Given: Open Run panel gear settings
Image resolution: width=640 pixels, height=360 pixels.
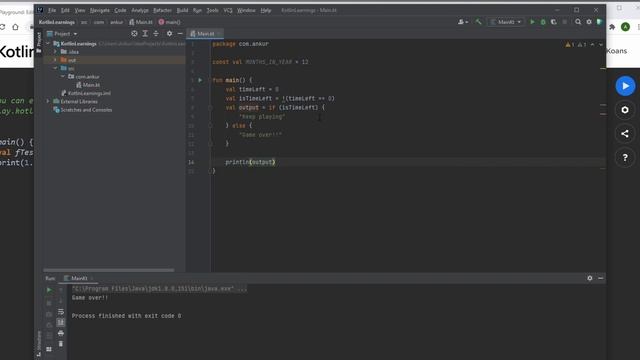Looking at the screenshot, I should pyautogui.click(x=590, y=278).
